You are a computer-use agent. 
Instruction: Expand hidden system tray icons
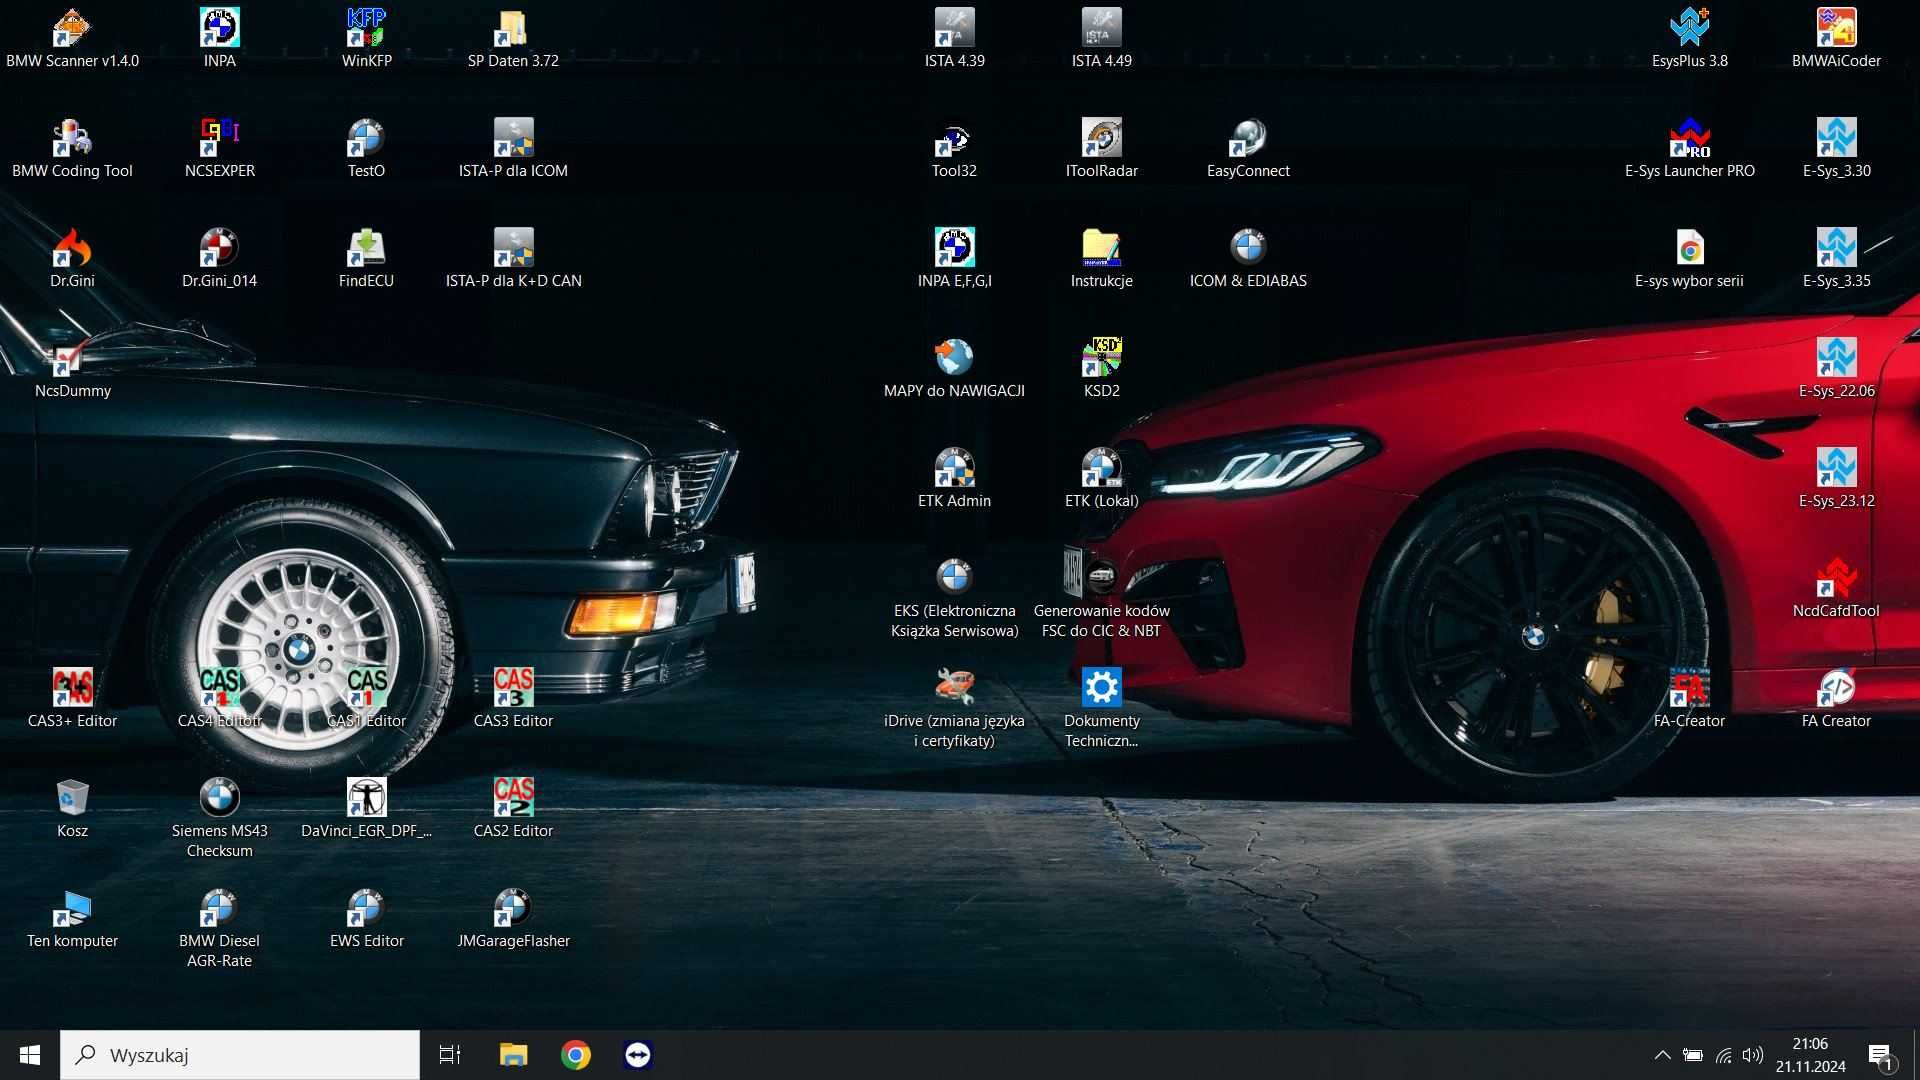click(x=1662, y=1055)
